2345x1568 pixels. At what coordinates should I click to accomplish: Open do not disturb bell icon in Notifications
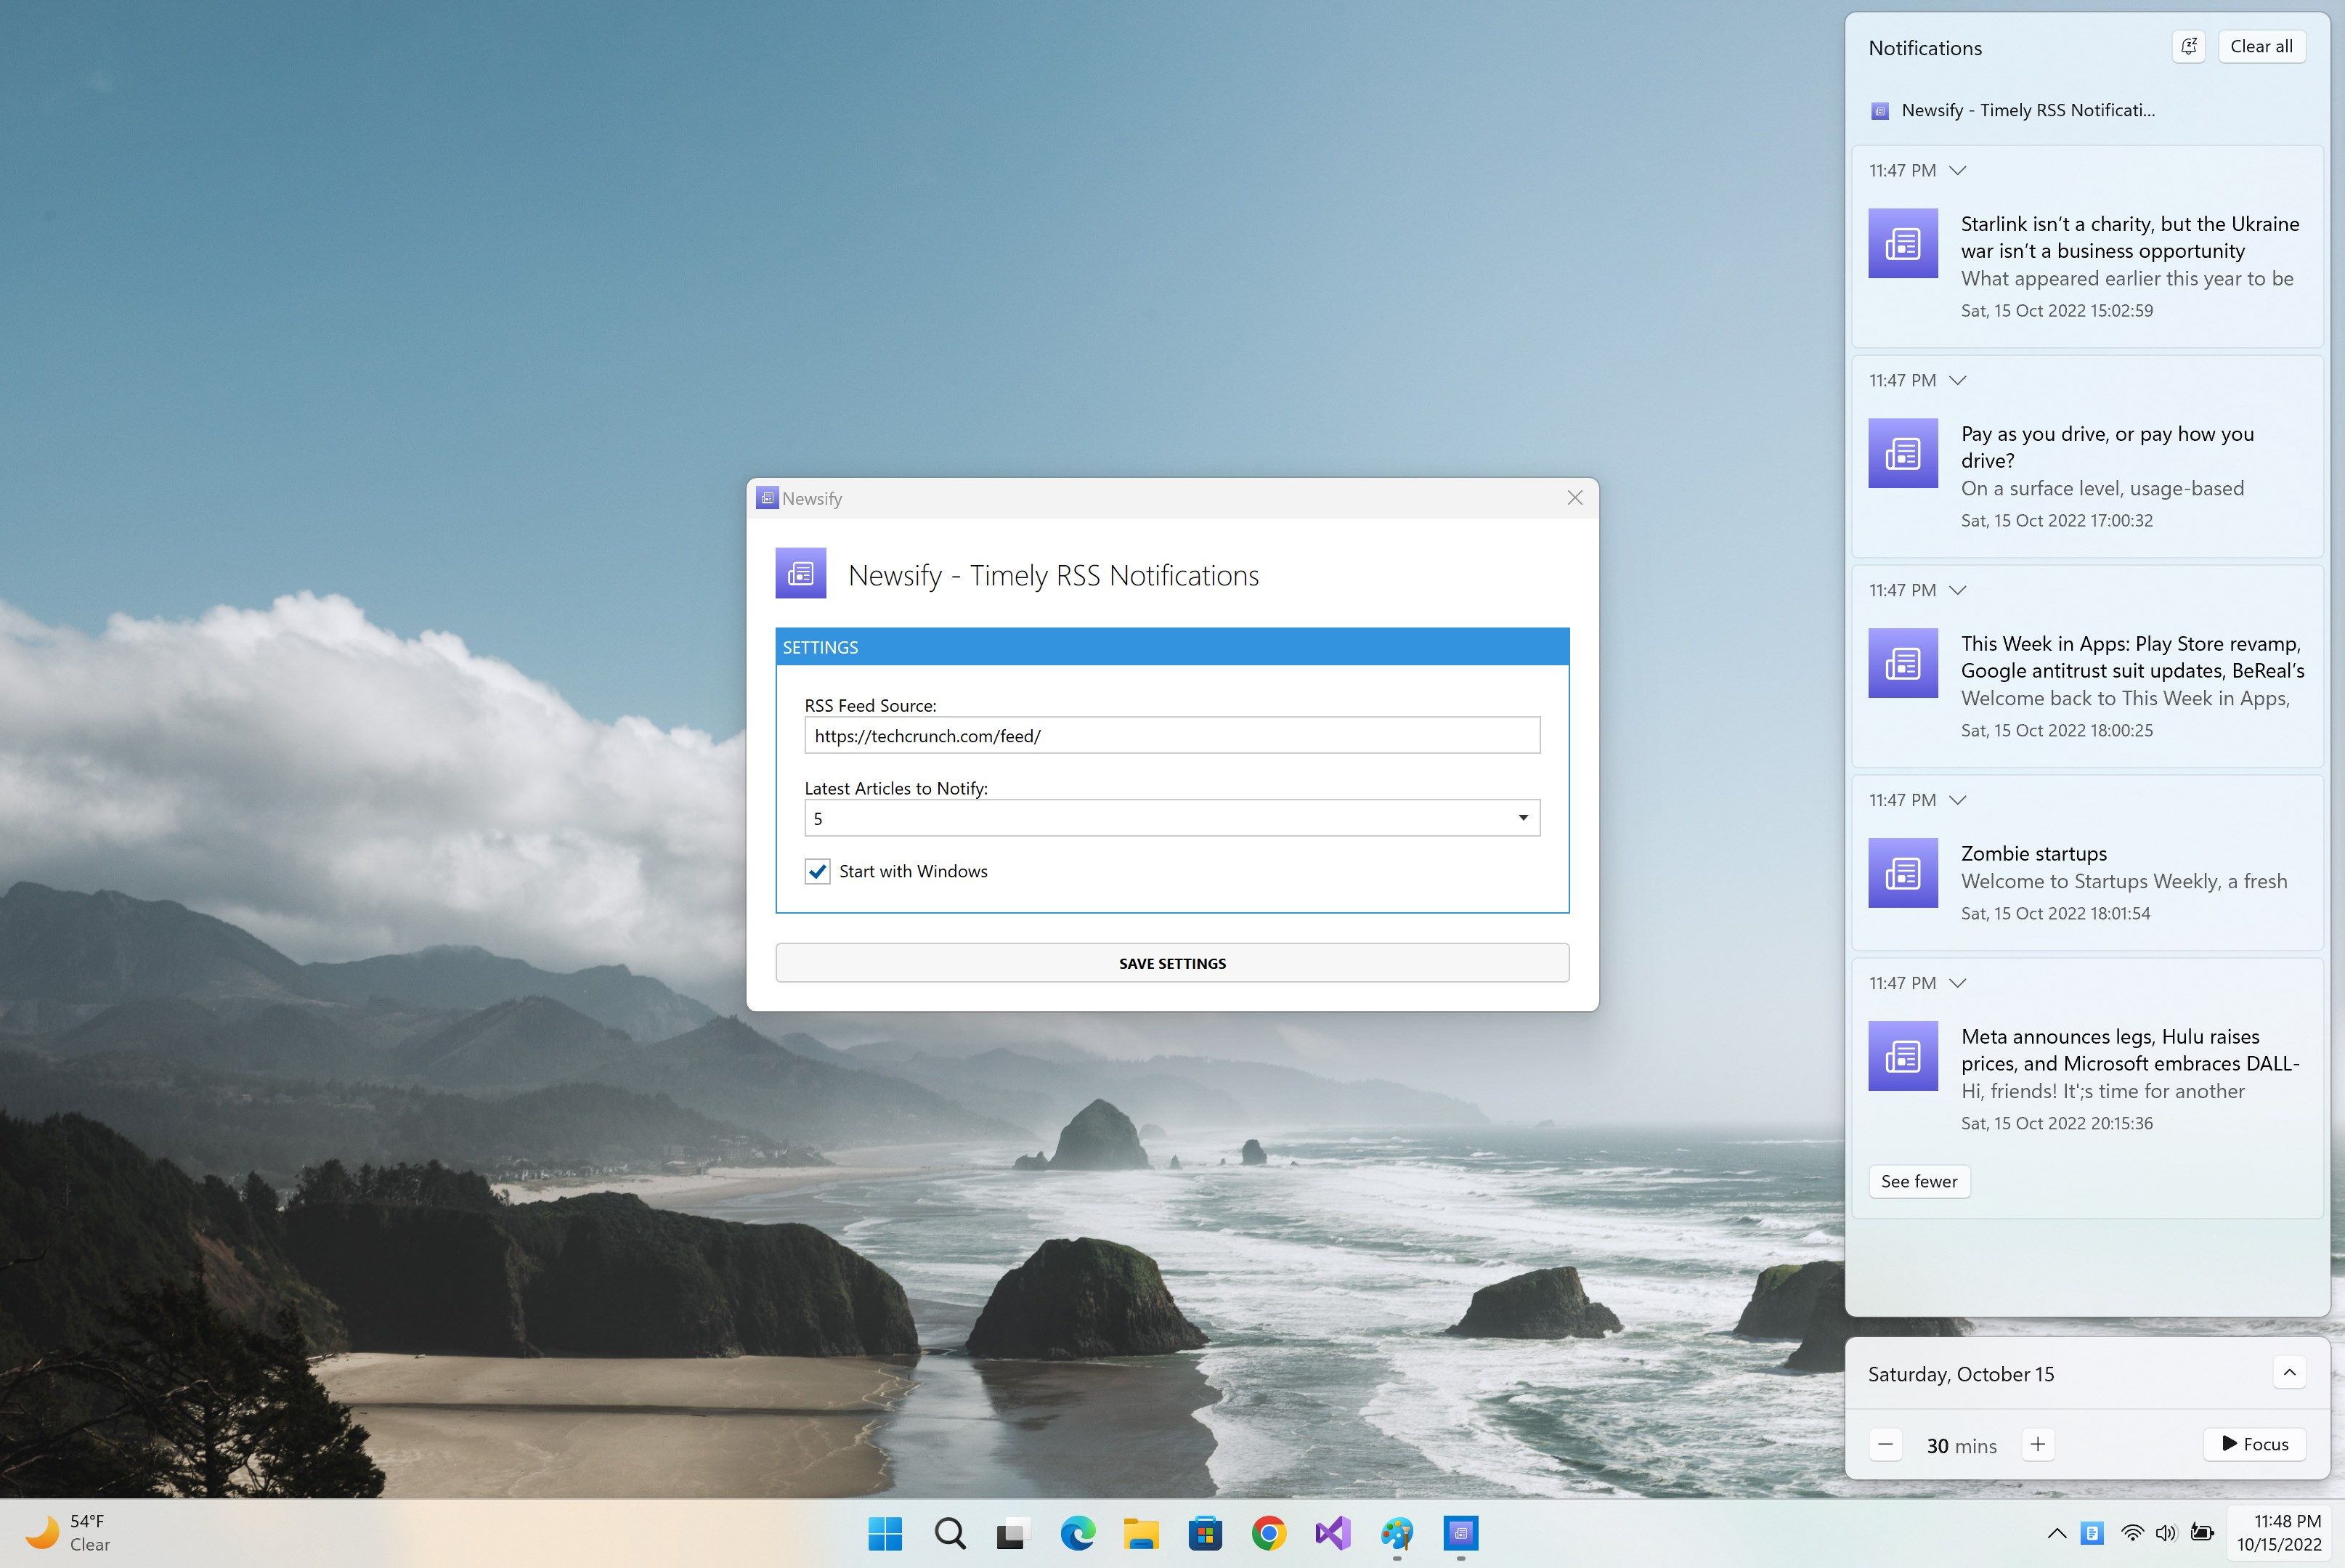(2188, 47)
